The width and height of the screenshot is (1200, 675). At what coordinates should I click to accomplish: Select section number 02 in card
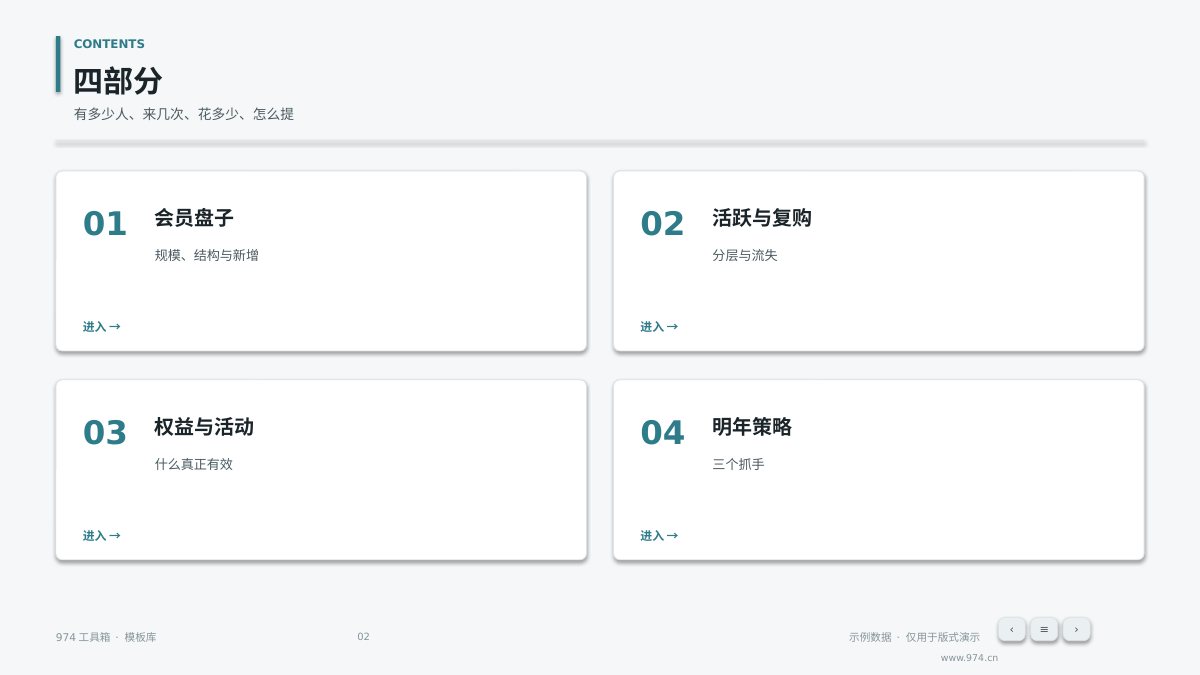tap(663, 224)
